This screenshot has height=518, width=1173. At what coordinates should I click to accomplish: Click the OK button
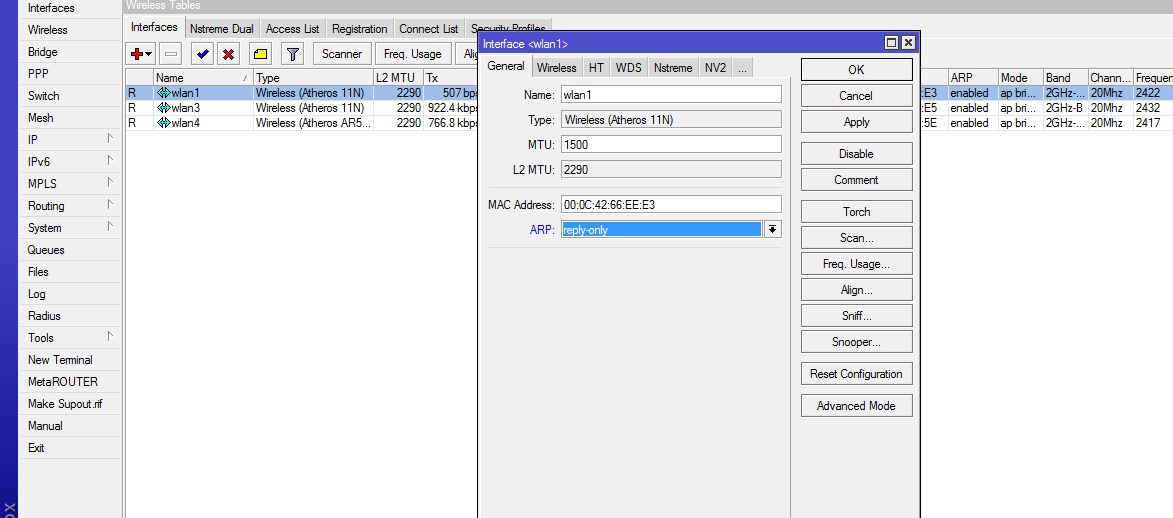(x=857, y=70)
